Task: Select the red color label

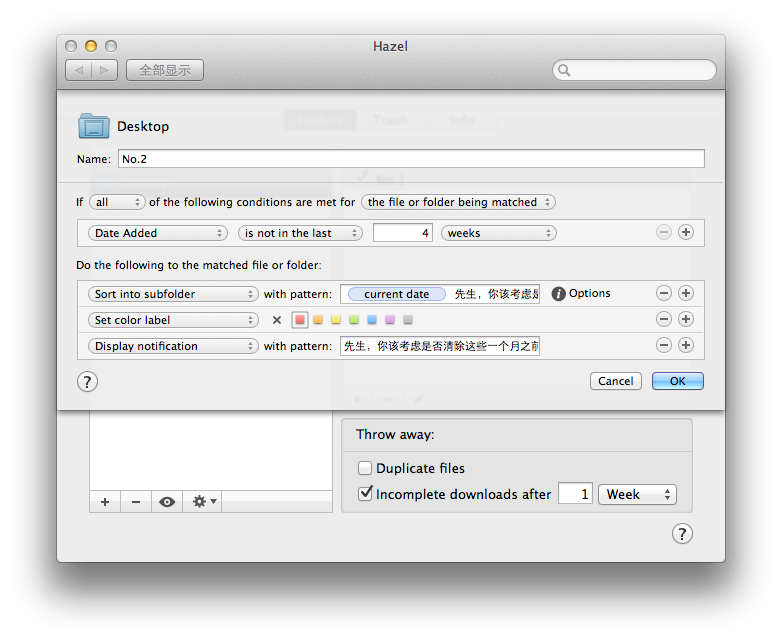Action: [x=300, y=320]
